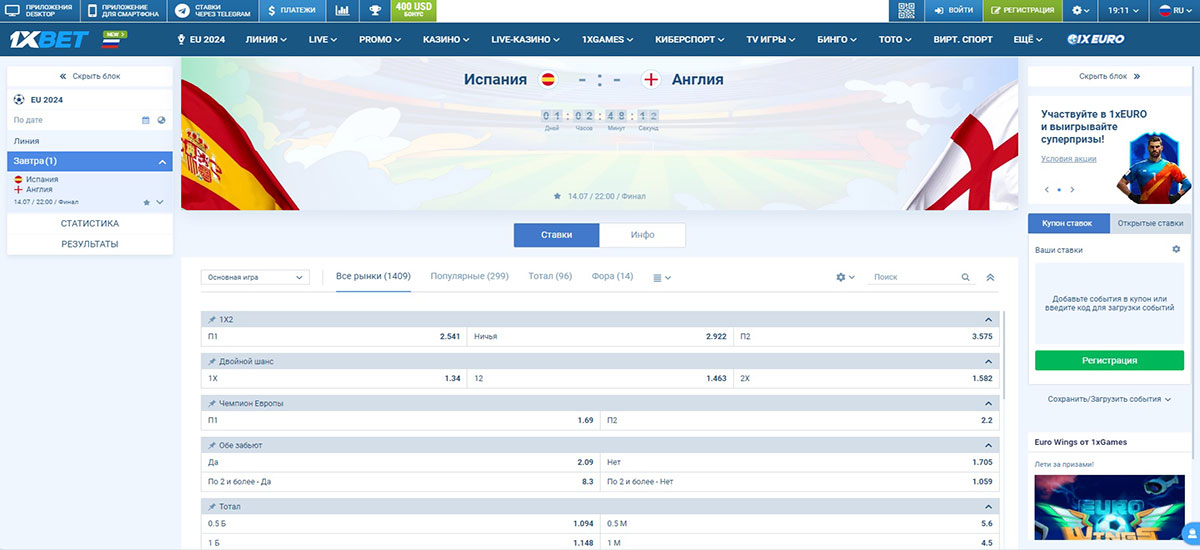Switch to the Ставки tab
Screen dimensions: 1200x550
tap(557, 235)
